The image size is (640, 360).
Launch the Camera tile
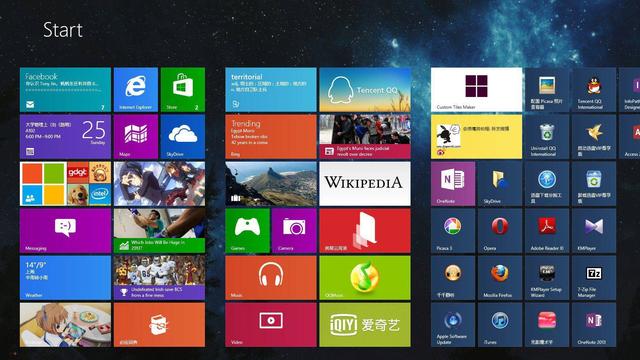[x=294, y=231]
